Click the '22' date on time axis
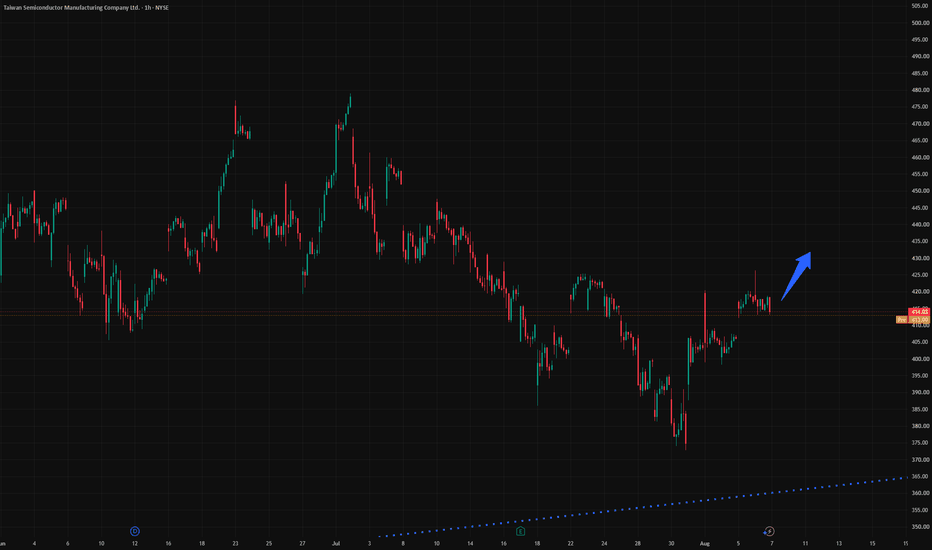932x550 pixels. pyautogui.click(x=571, y=543)
